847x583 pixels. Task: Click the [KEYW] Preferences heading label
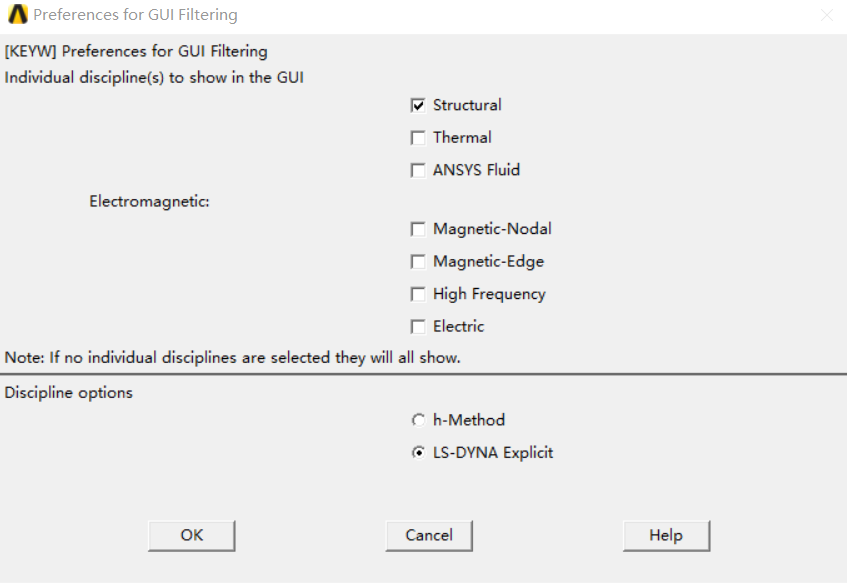tap(136, 51)
